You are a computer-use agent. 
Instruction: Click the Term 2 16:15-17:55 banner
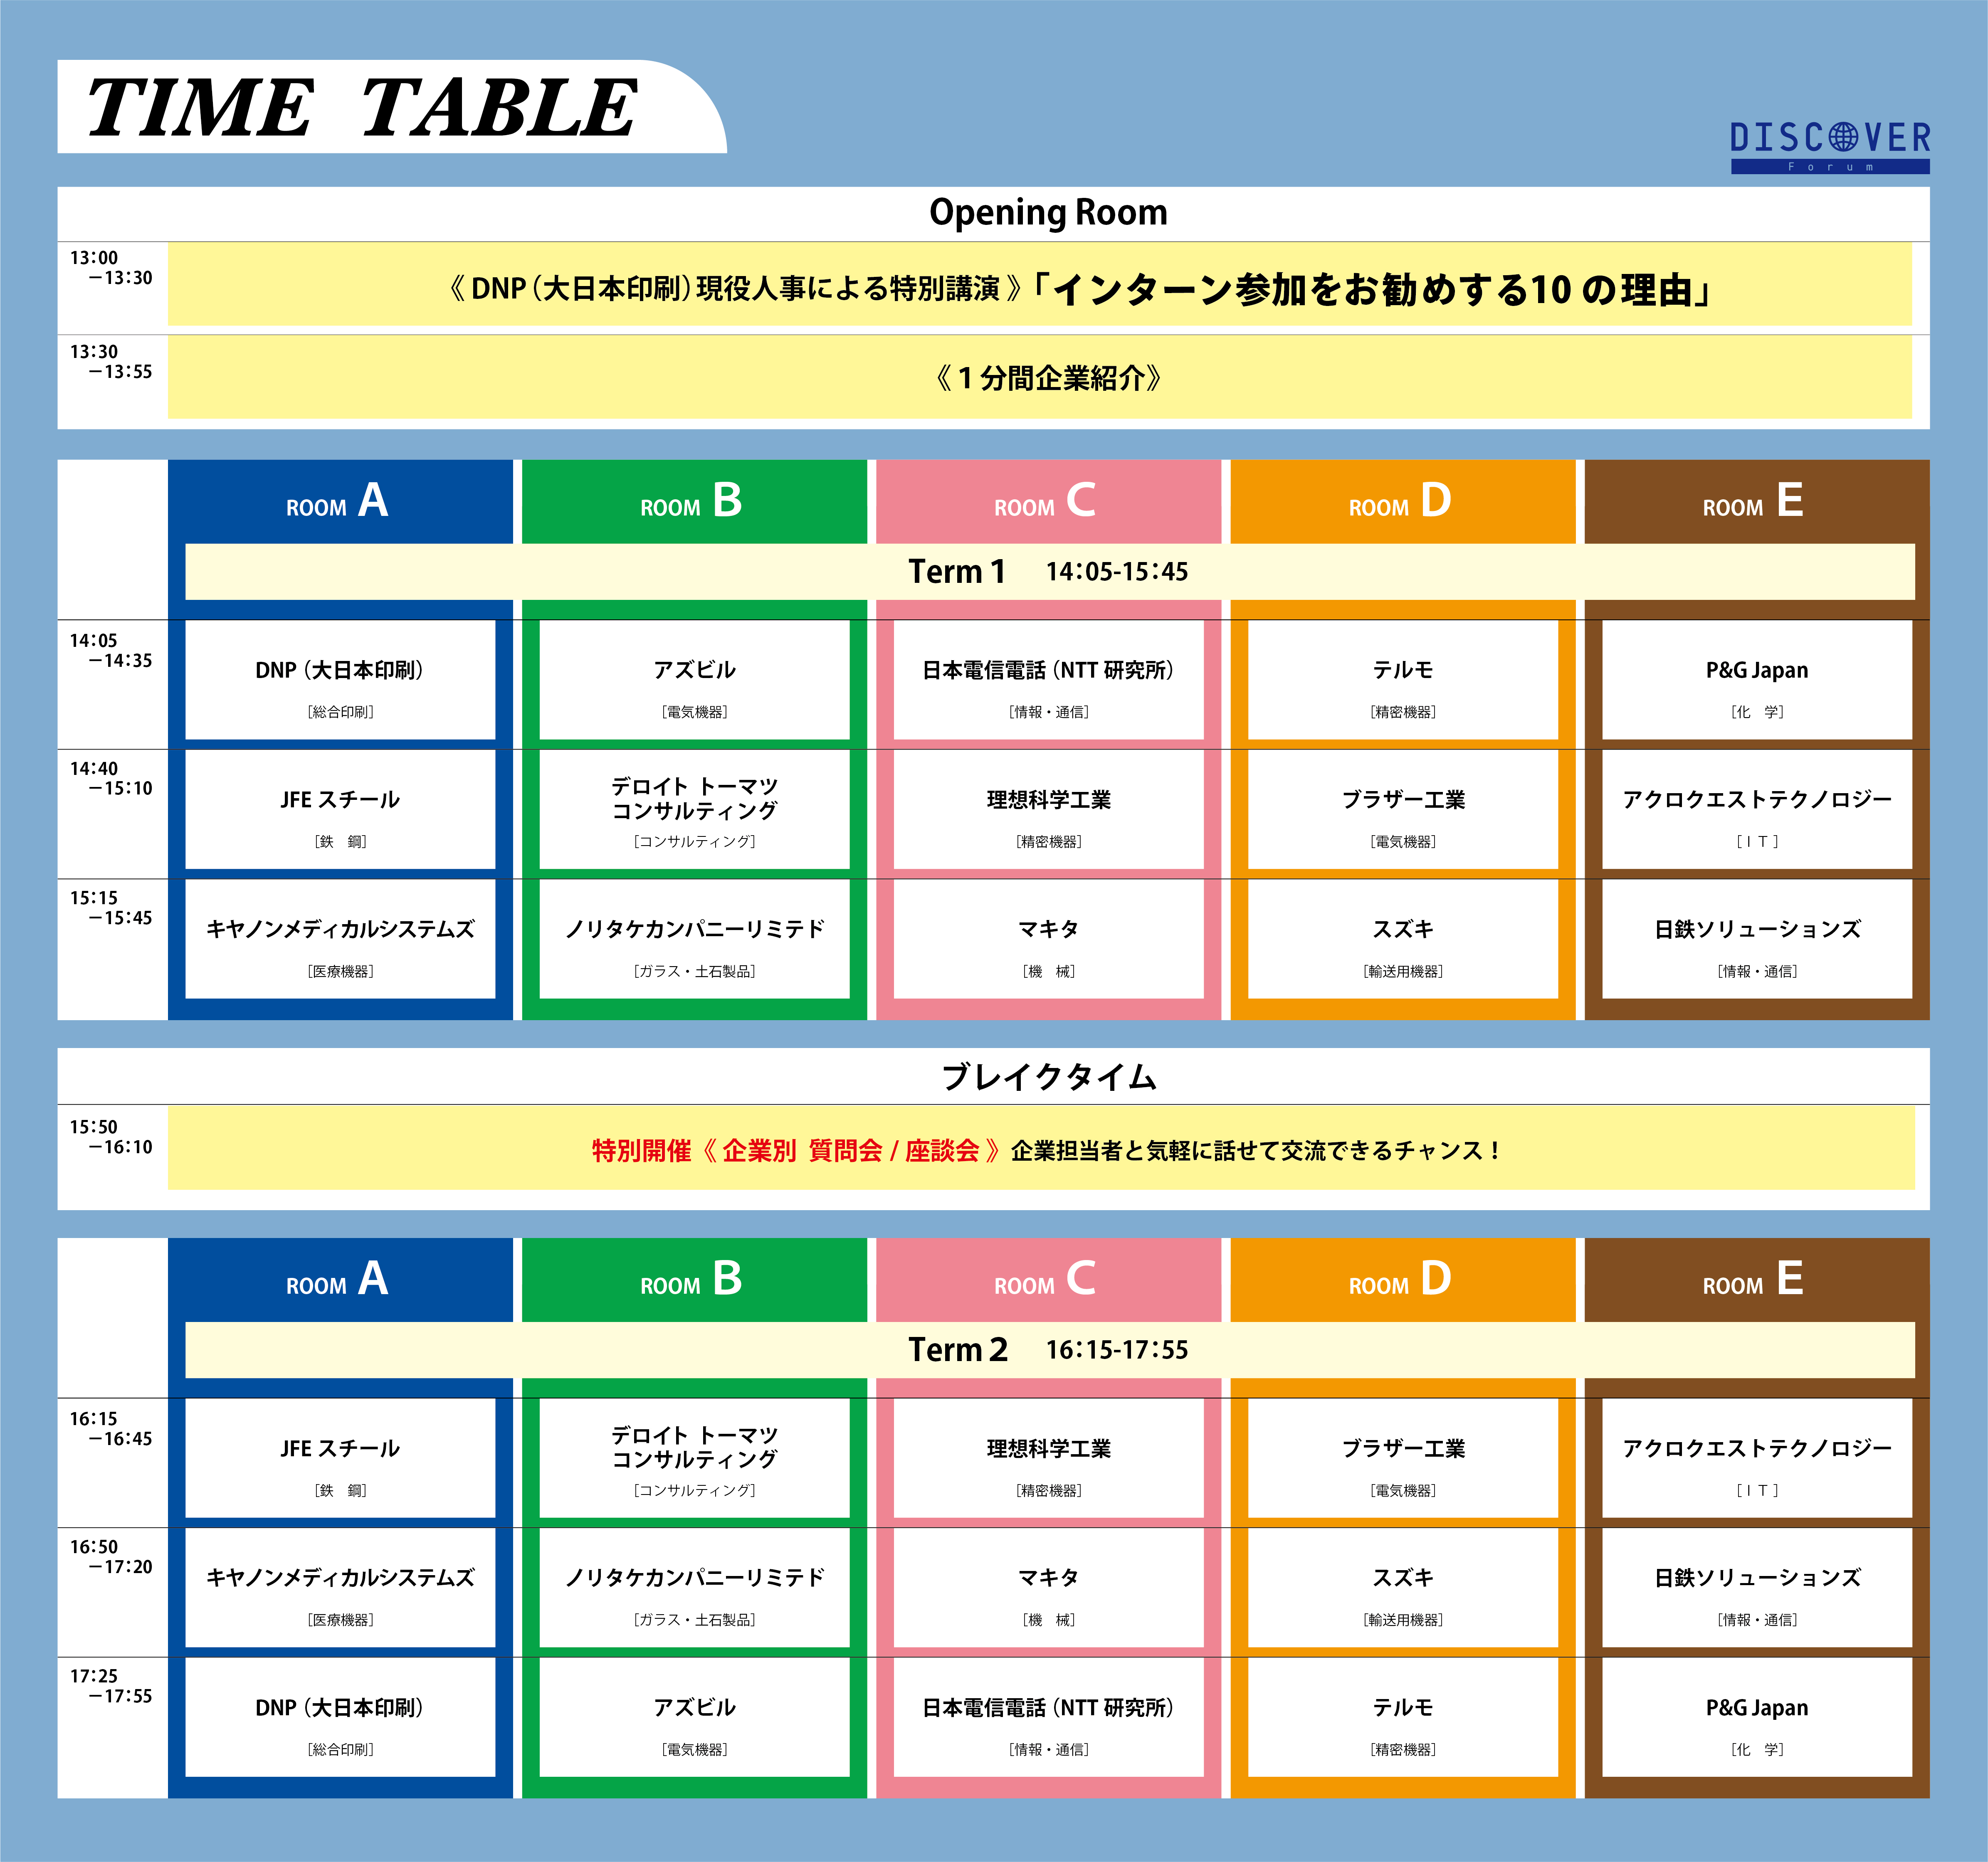coord(1050,1350)
